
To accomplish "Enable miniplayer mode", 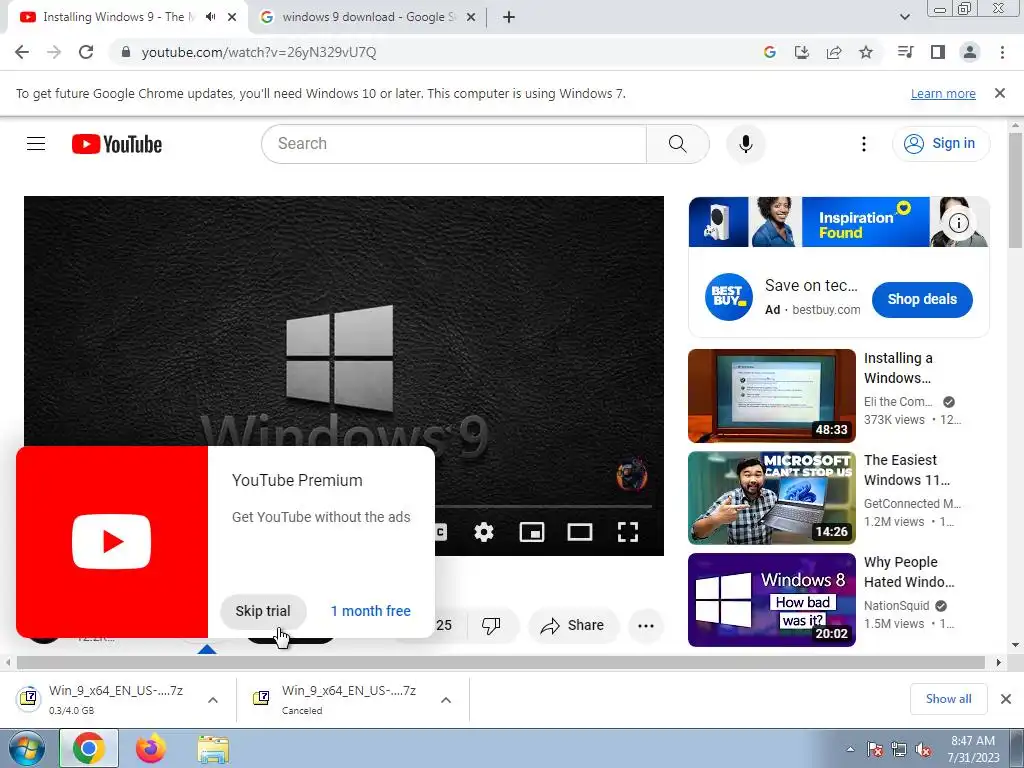I will point(532,532).
